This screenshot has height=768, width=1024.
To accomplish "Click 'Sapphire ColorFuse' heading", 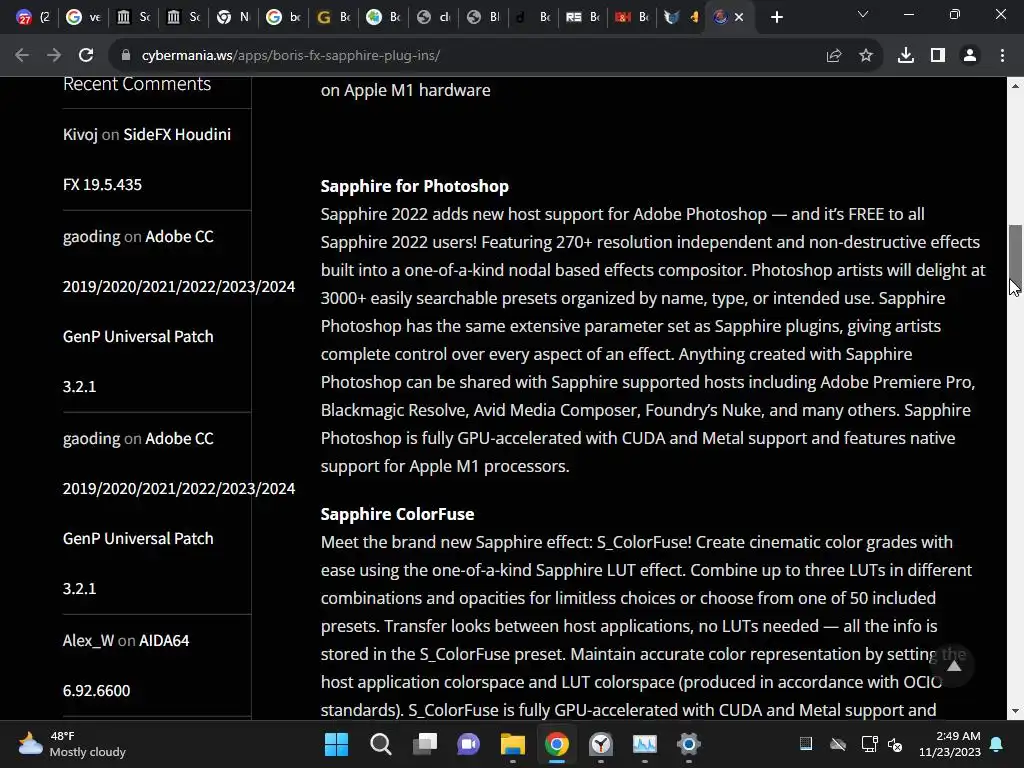I will [397, 514].
